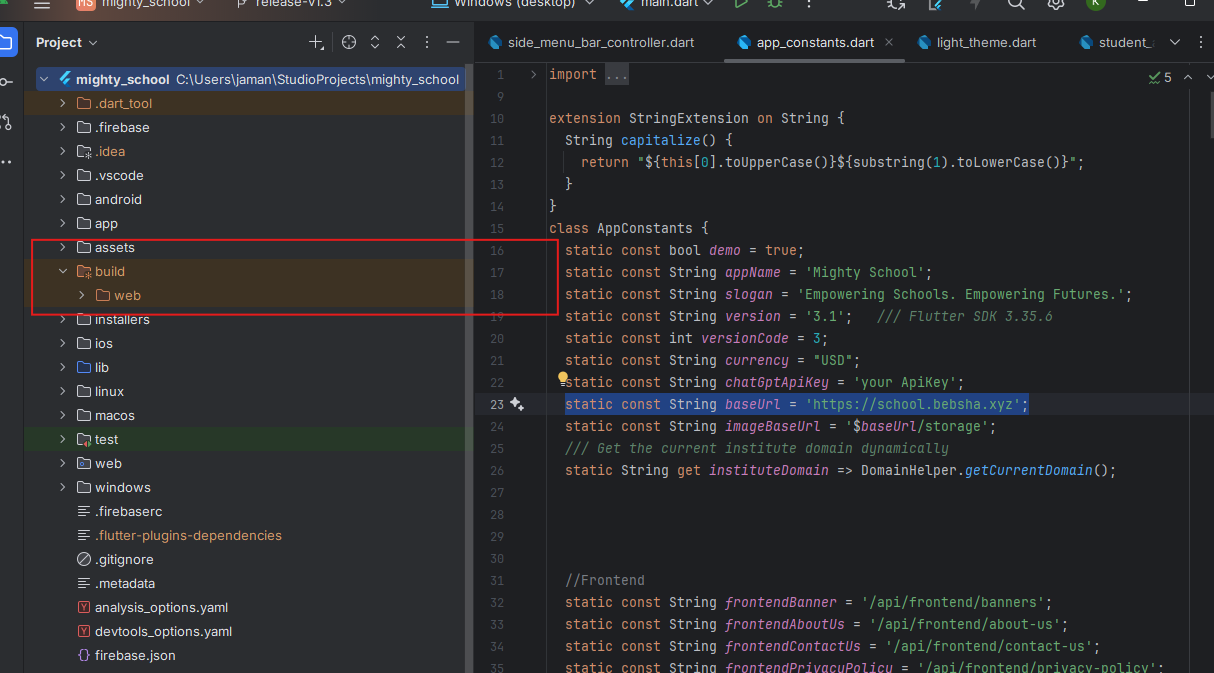Click the lightbulb on line 22

pyautogui.click(x=563, y=380)
